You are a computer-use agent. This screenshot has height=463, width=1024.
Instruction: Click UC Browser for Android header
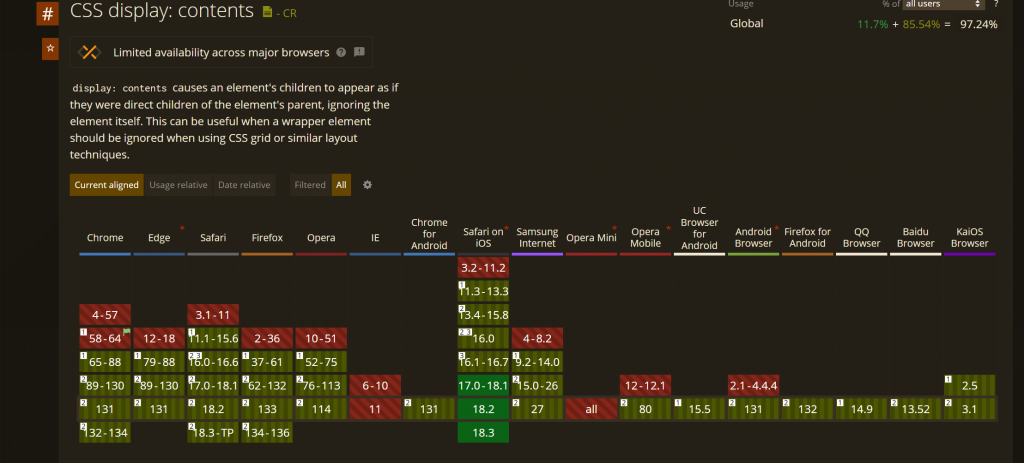pos(699,228)
